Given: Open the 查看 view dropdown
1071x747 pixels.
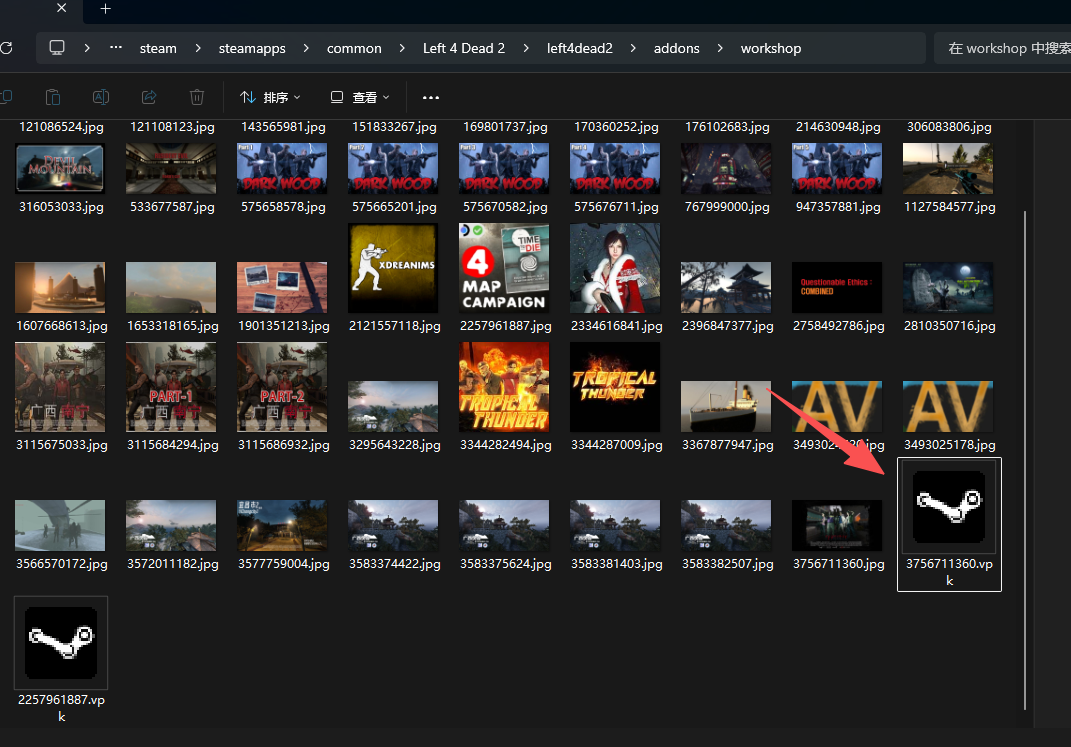Looking at the screenshot, I should (360, 98).
